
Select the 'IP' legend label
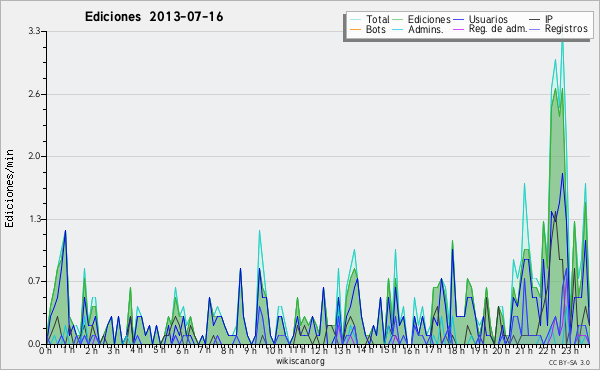pos(549,19)
